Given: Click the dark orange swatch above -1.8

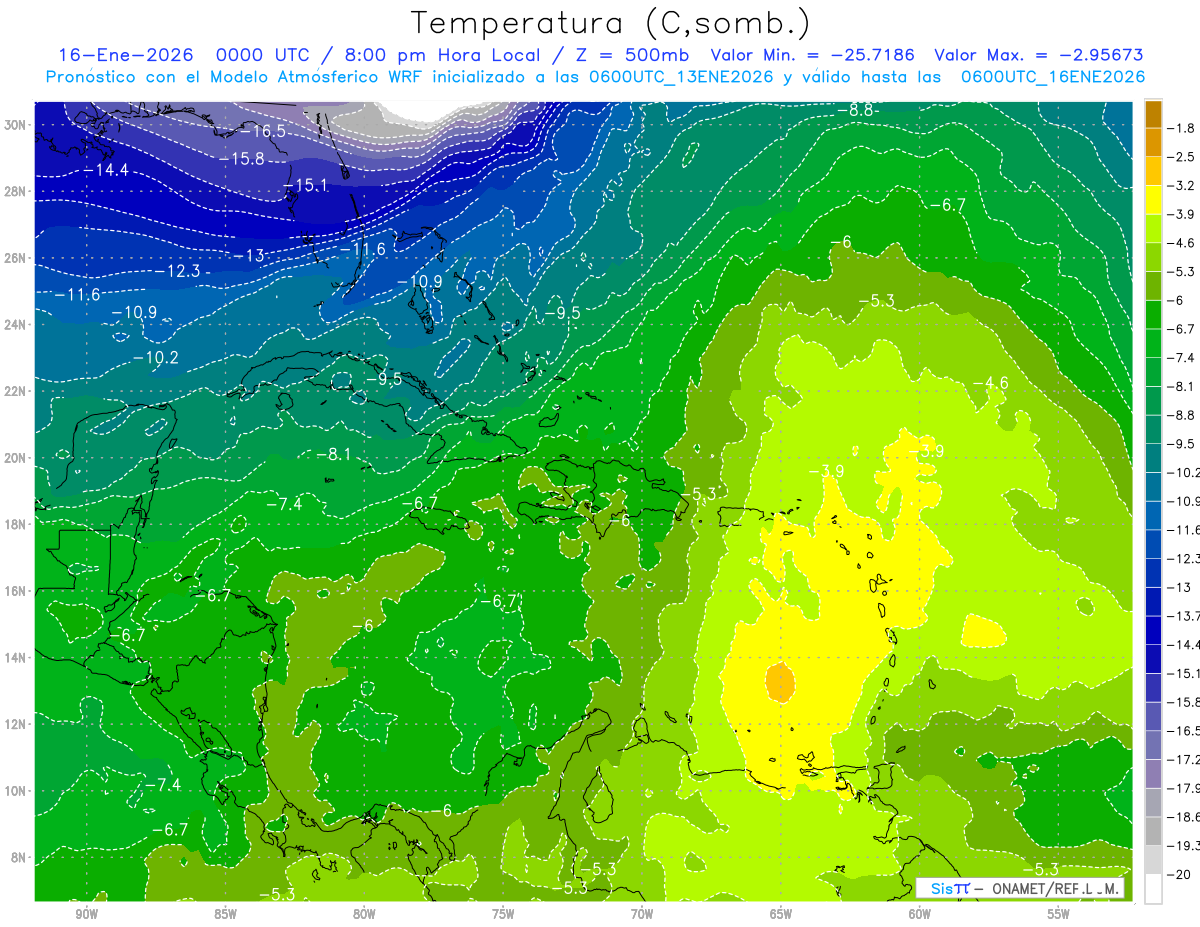Looking at the screenshot, I should click(1153, 113).
